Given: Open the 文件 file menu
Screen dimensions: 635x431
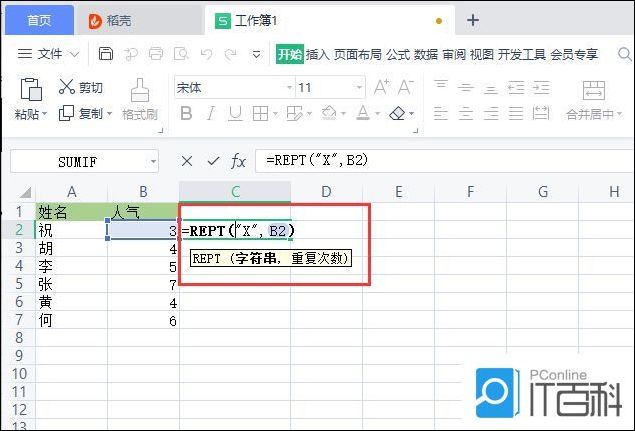Looking at the screenshot, I should tap(48, 53).
